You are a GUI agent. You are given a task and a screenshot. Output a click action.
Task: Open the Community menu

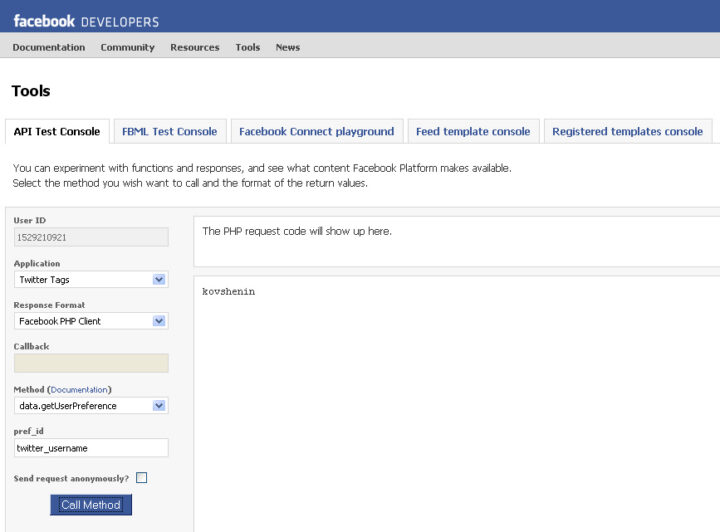click(128, 47)
